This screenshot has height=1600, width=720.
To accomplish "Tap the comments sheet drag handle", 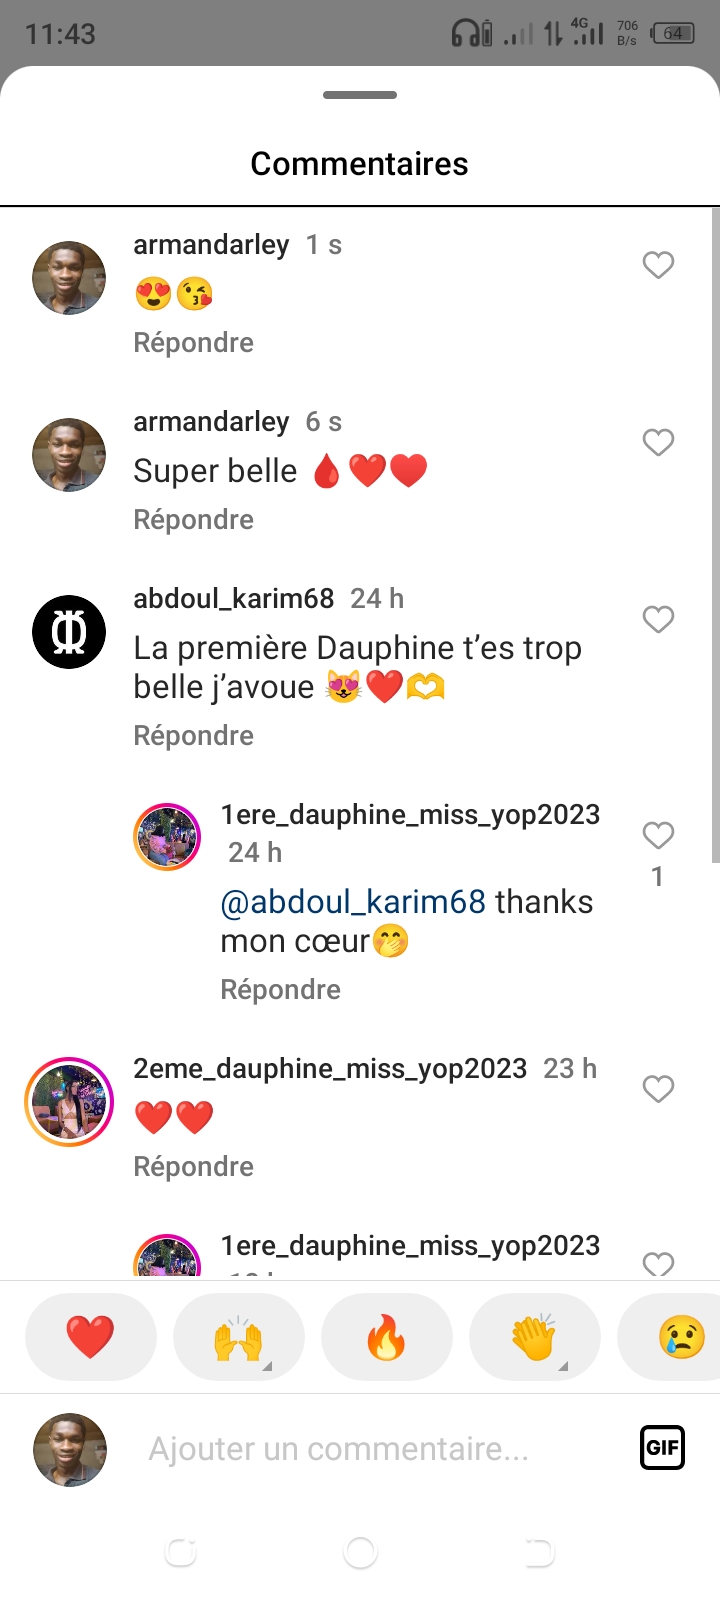I will pyautogui.click(x=360, y=95).
